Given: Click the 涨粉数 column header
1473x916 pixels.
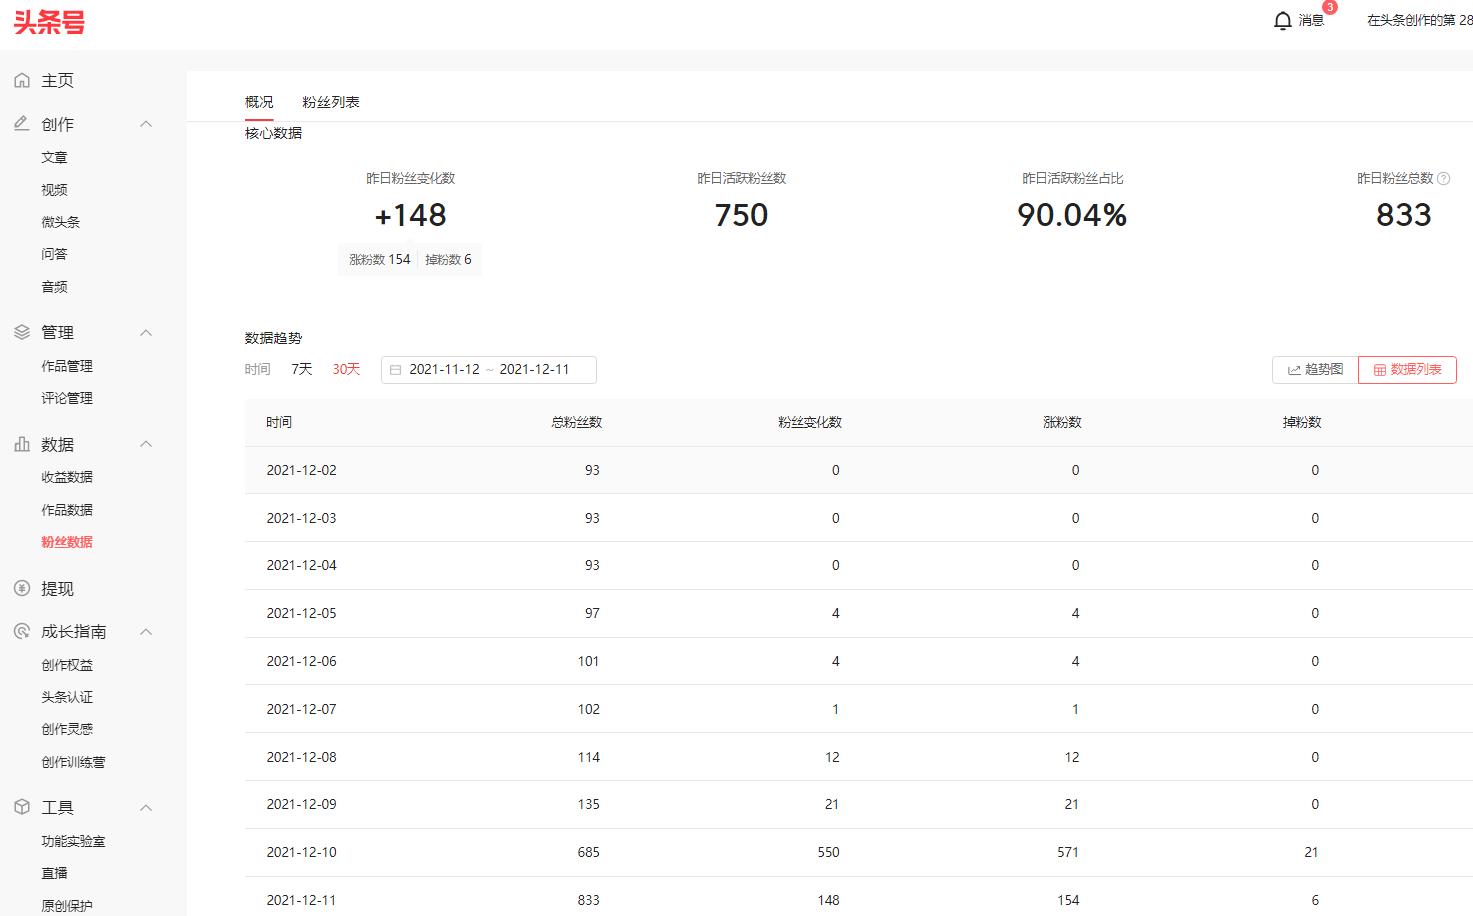Looking at the screenshot, I should click(1062, 422).
